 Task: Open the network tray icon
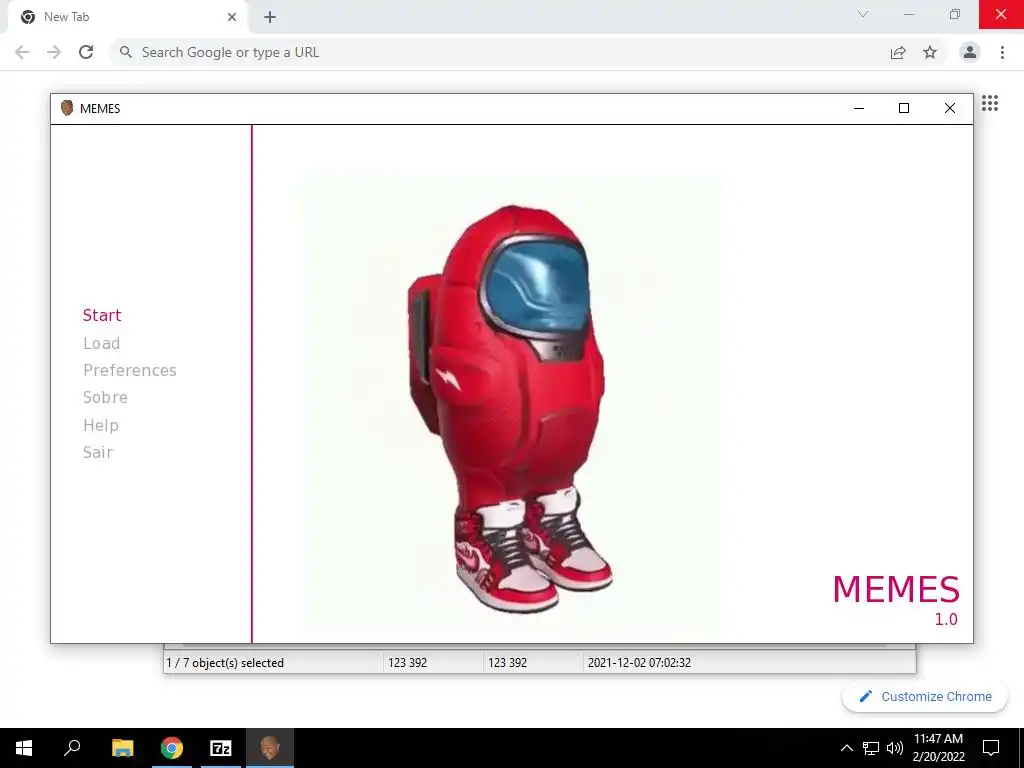point(871,748)
